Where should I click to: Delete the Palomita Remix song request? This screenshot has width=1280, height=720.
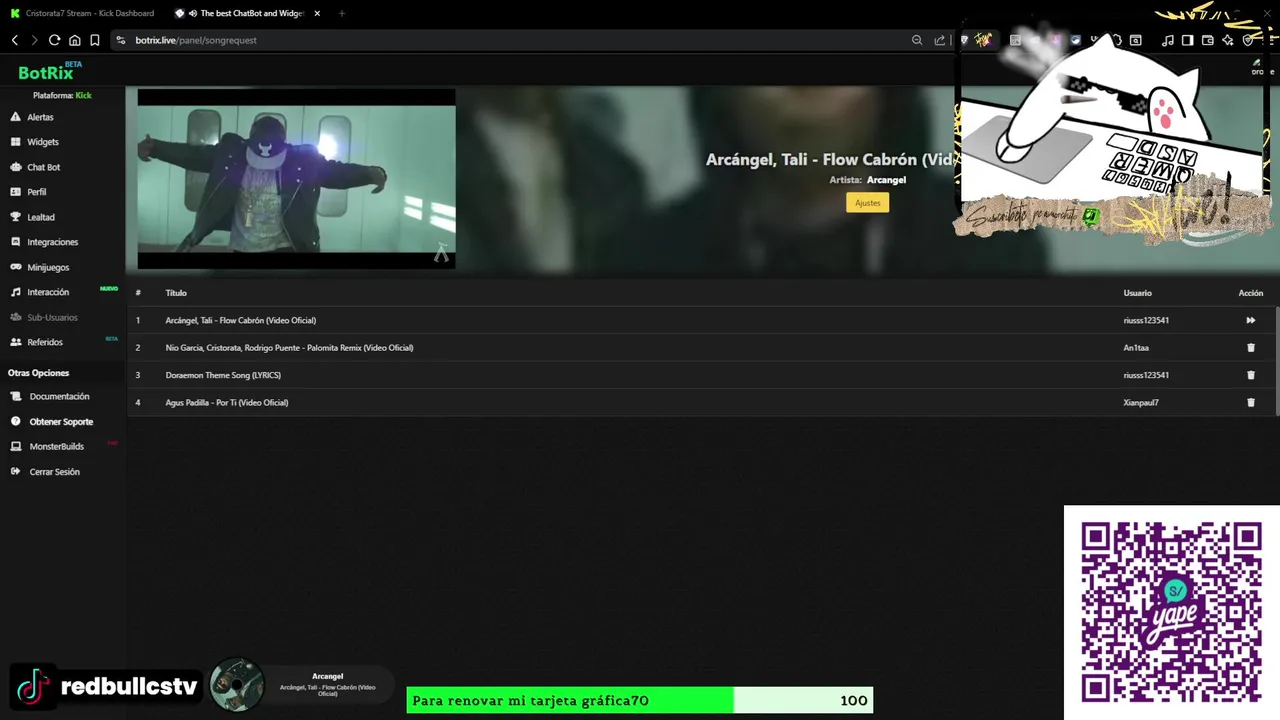tap(1250, 348)
